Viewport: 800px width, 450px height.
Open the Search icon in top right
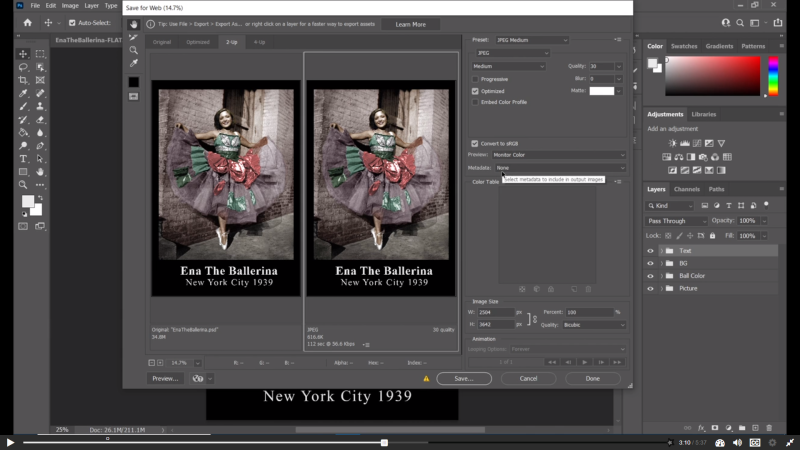[740, 22]
